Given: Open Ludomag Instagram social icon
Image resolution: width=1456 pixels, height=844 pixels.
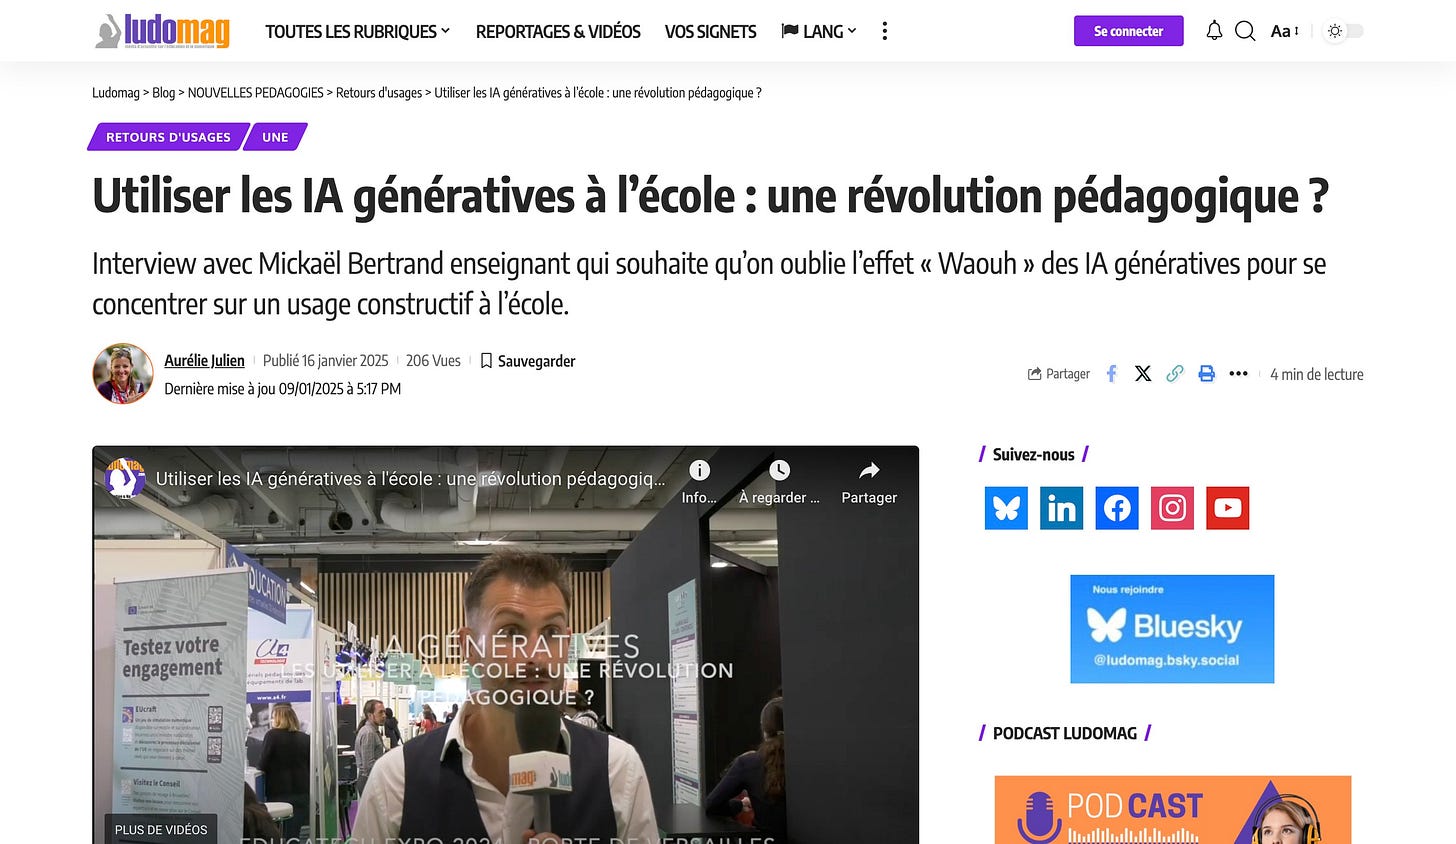Looking at the screenshot, I should (1172, 508).
